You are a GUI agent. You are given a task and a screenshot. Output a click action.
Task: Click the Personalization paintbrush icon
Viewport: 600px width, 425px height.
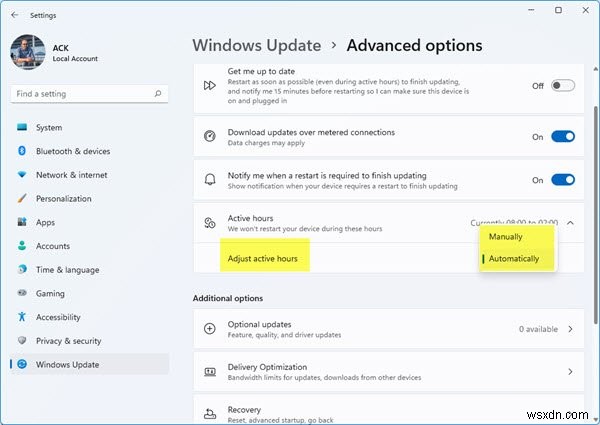click(x=22, y=198)
